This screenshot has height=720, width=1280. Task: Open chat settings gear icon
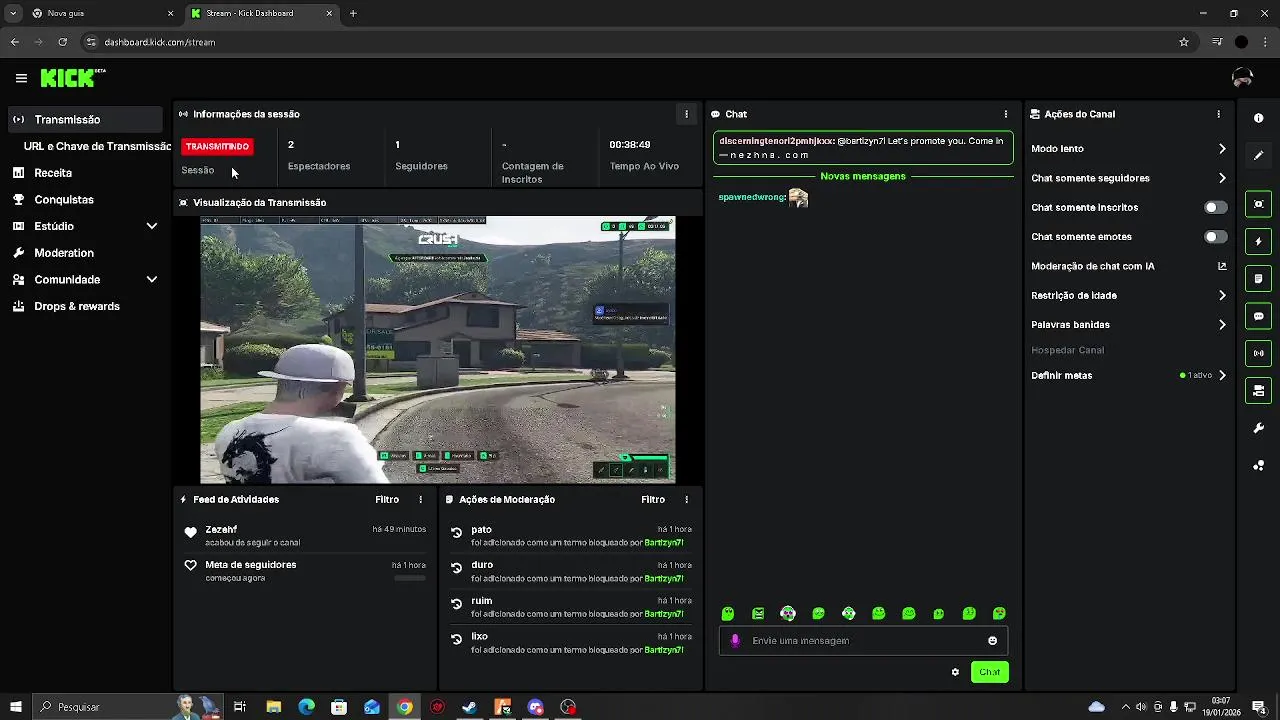[955, 672]
